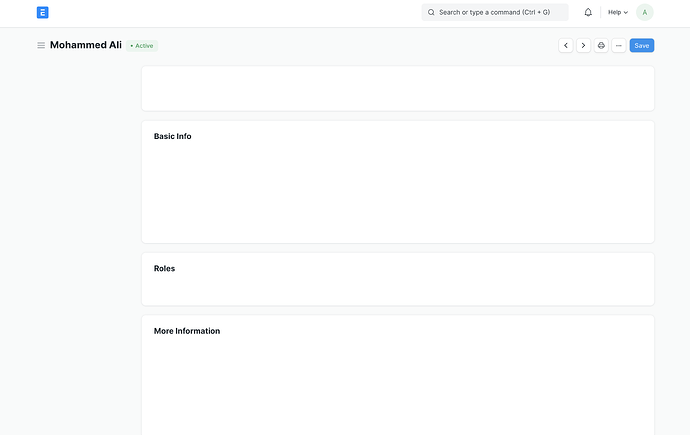Toggle the sidebar with hamburger icon
The width and height of the screenshot is (690, 435).
[41, 46]
